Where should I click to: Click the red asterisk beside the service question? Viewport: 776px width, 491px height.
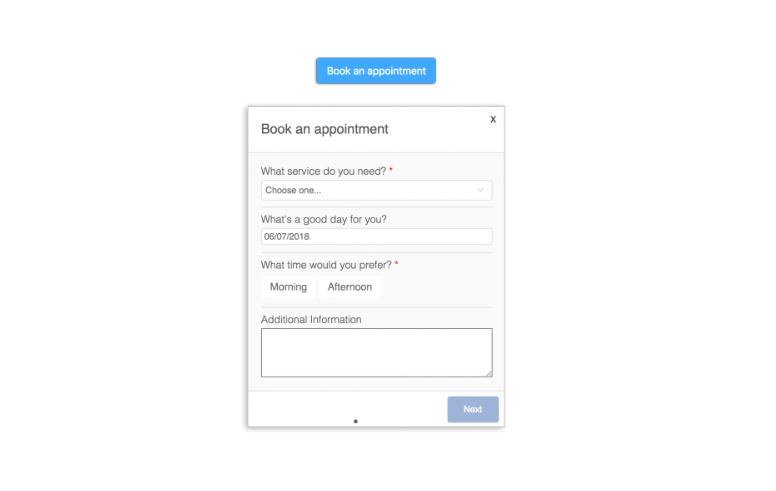[x=391, y=171]
